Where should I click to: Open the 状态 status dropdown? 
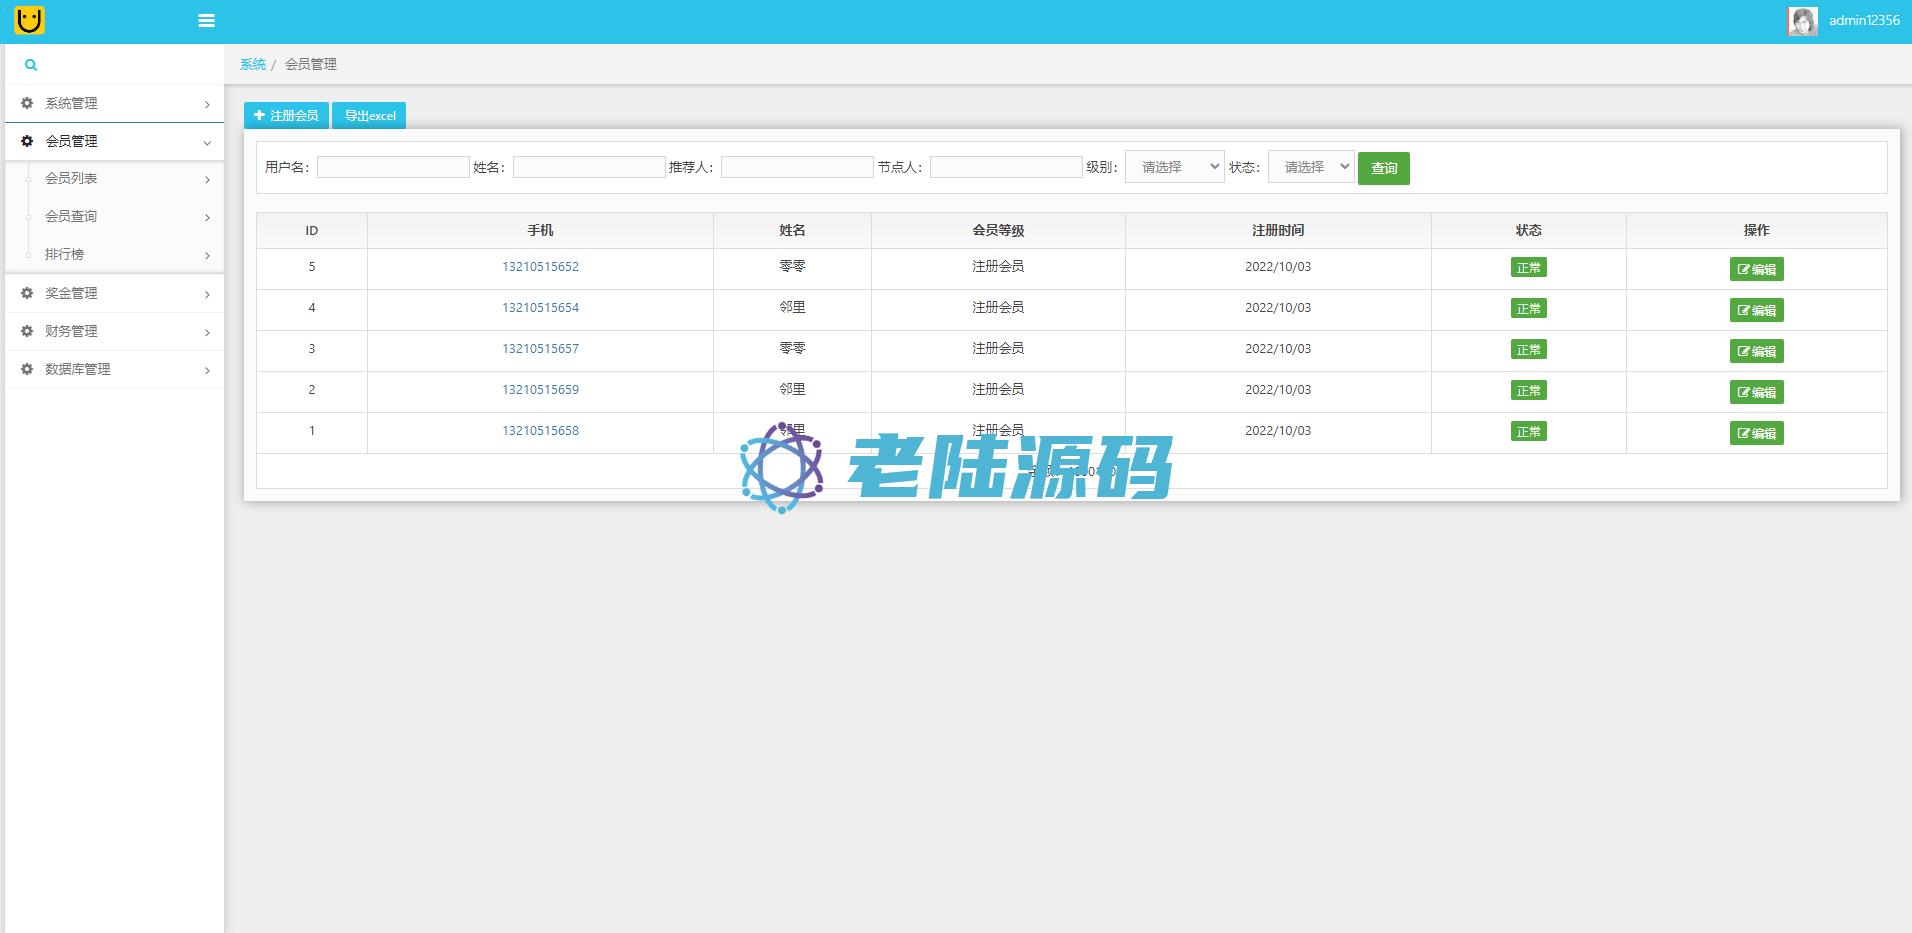(x=1310, y=167)
